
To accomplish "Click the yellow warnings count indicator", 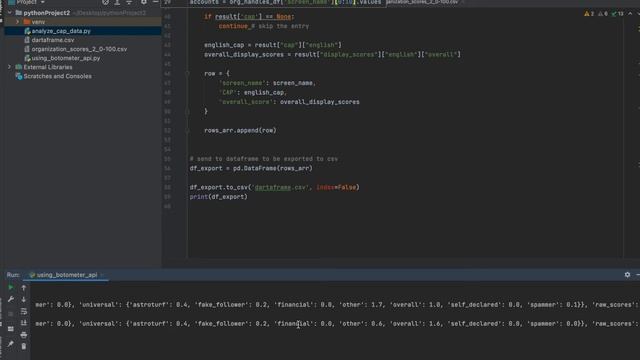I will pyautogui.click(x=589, y=14).
